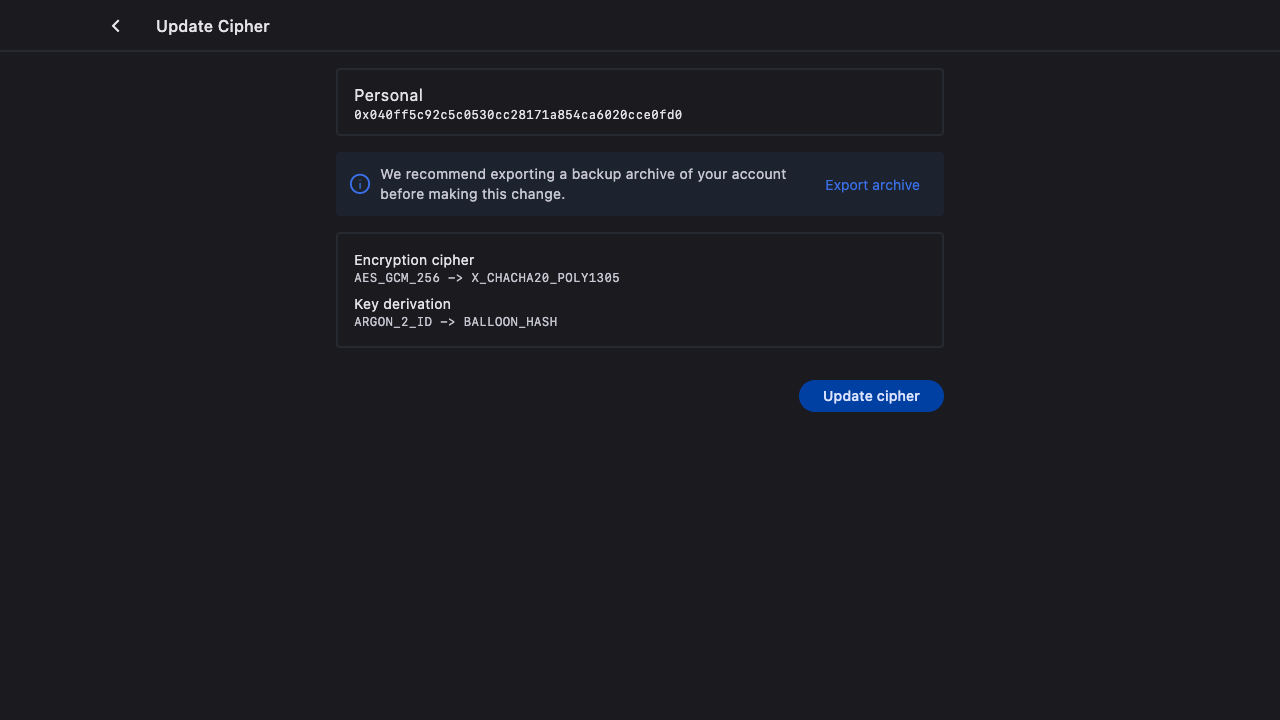Open the Export archive link
1280x720 pixels.
click(872, 185)
